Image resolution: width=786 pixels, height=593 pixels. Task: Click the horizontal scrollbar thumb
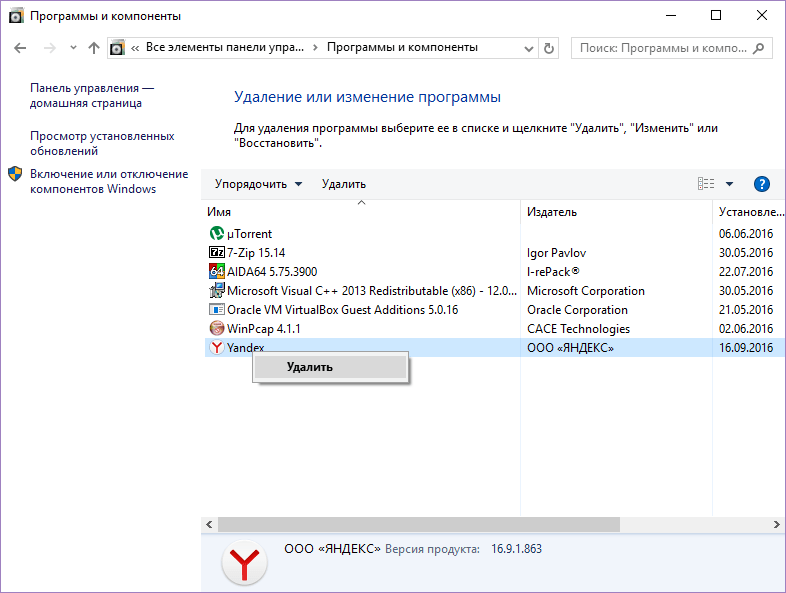pos(419,524)
